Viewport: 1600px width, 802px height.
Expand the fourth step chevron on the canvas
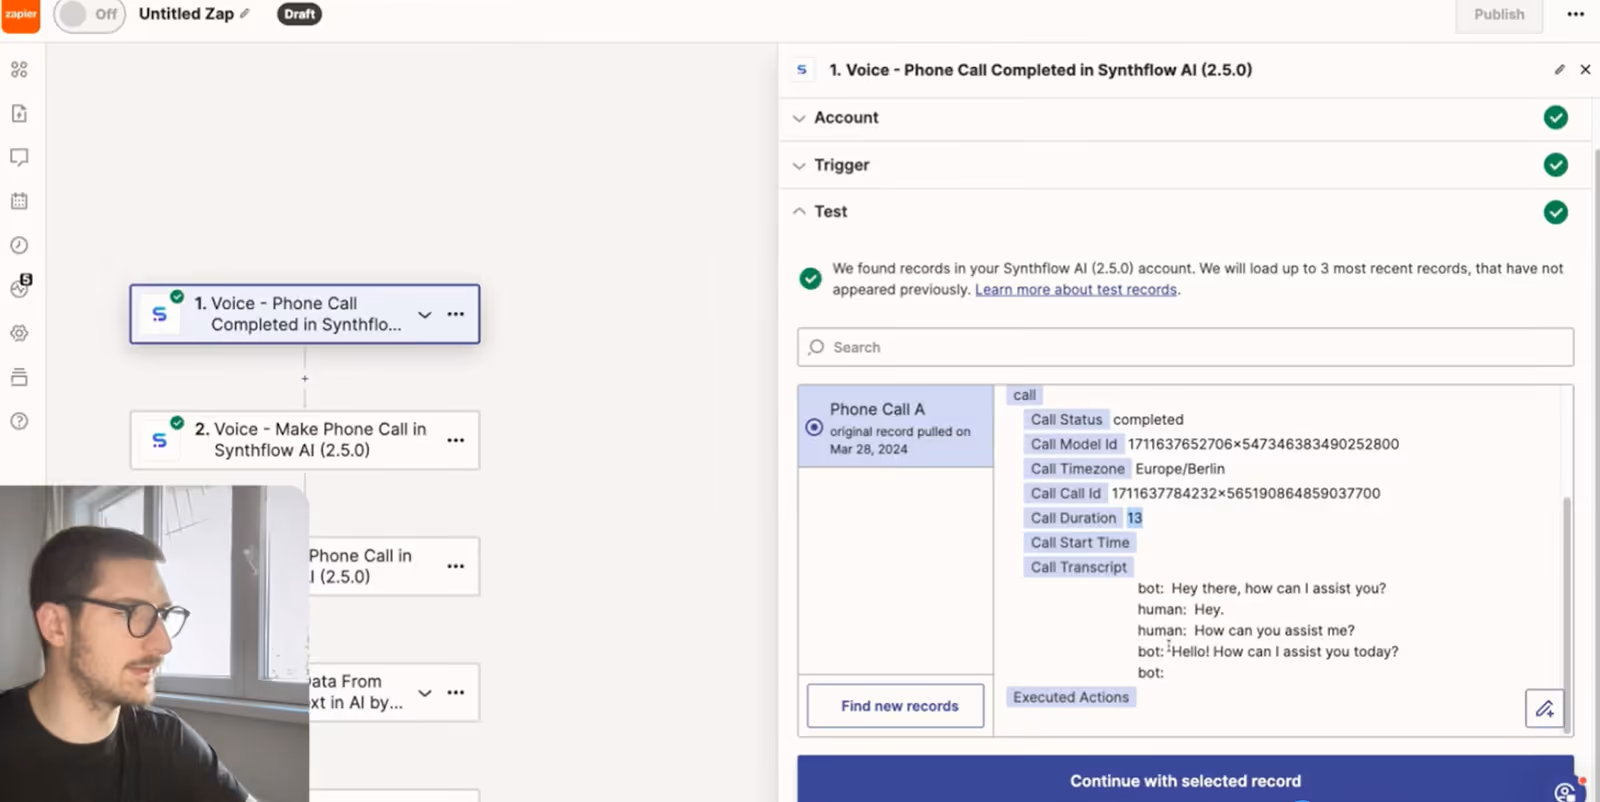pyautogui.click(x=425, y=692)
